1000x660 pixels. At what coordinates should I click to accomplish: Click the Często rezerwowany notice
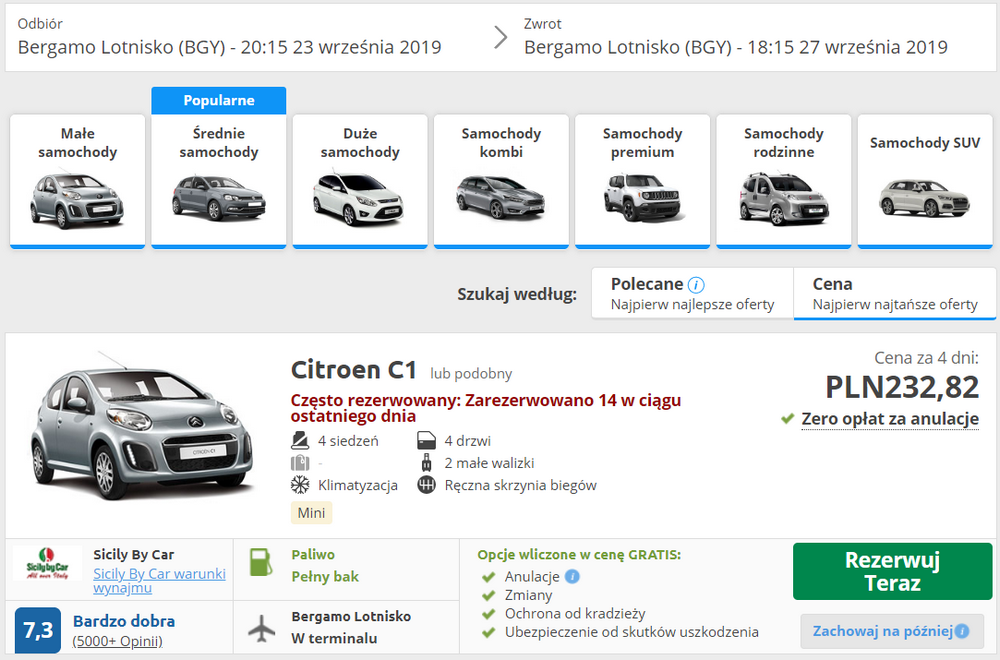pos(486,408)
